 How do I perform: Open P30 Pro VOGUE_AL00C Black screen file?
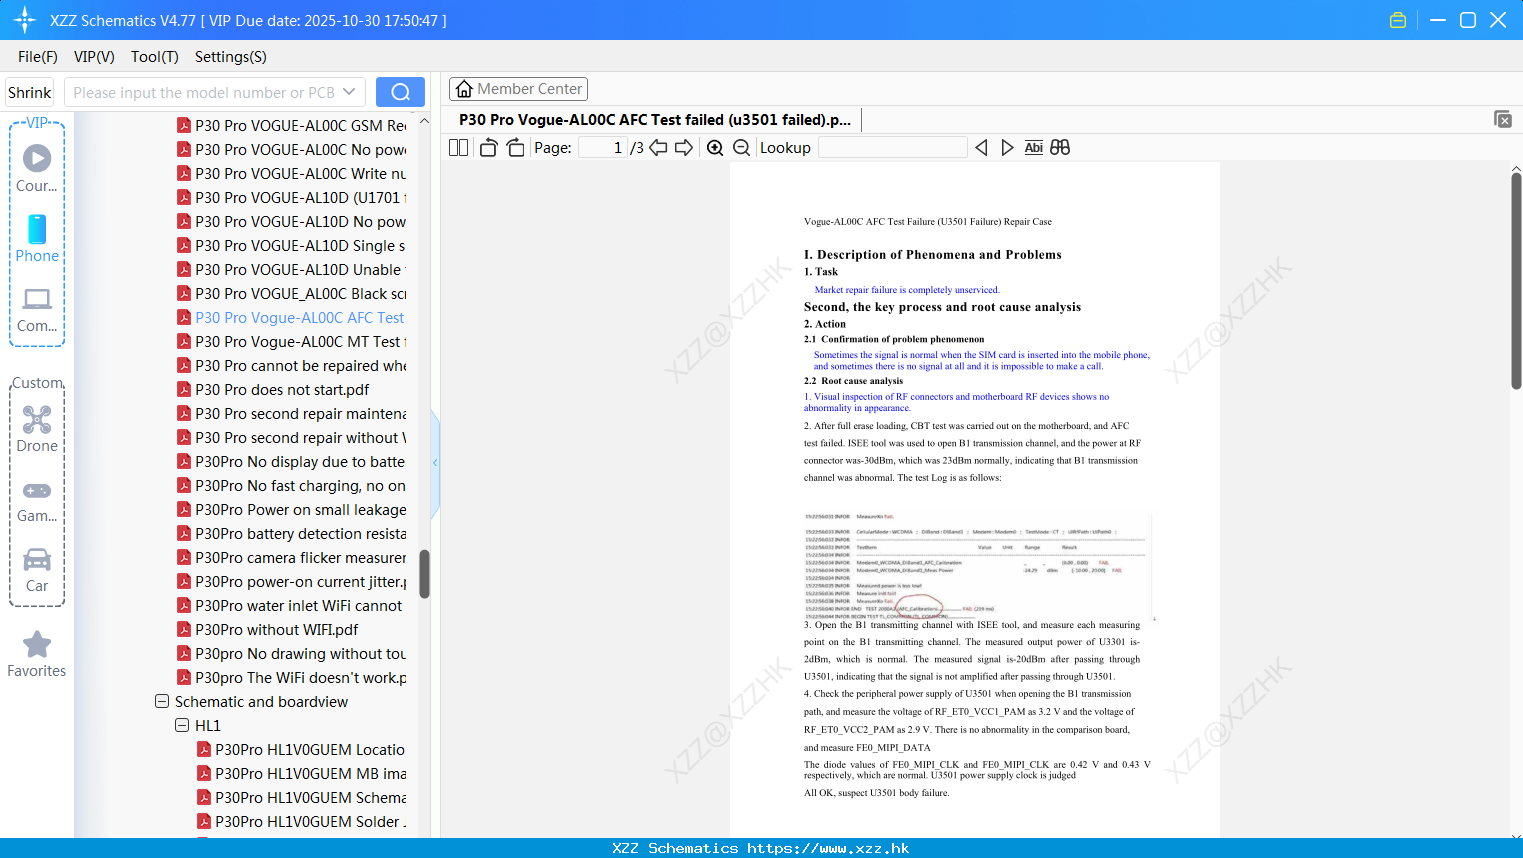pos(292,293)
